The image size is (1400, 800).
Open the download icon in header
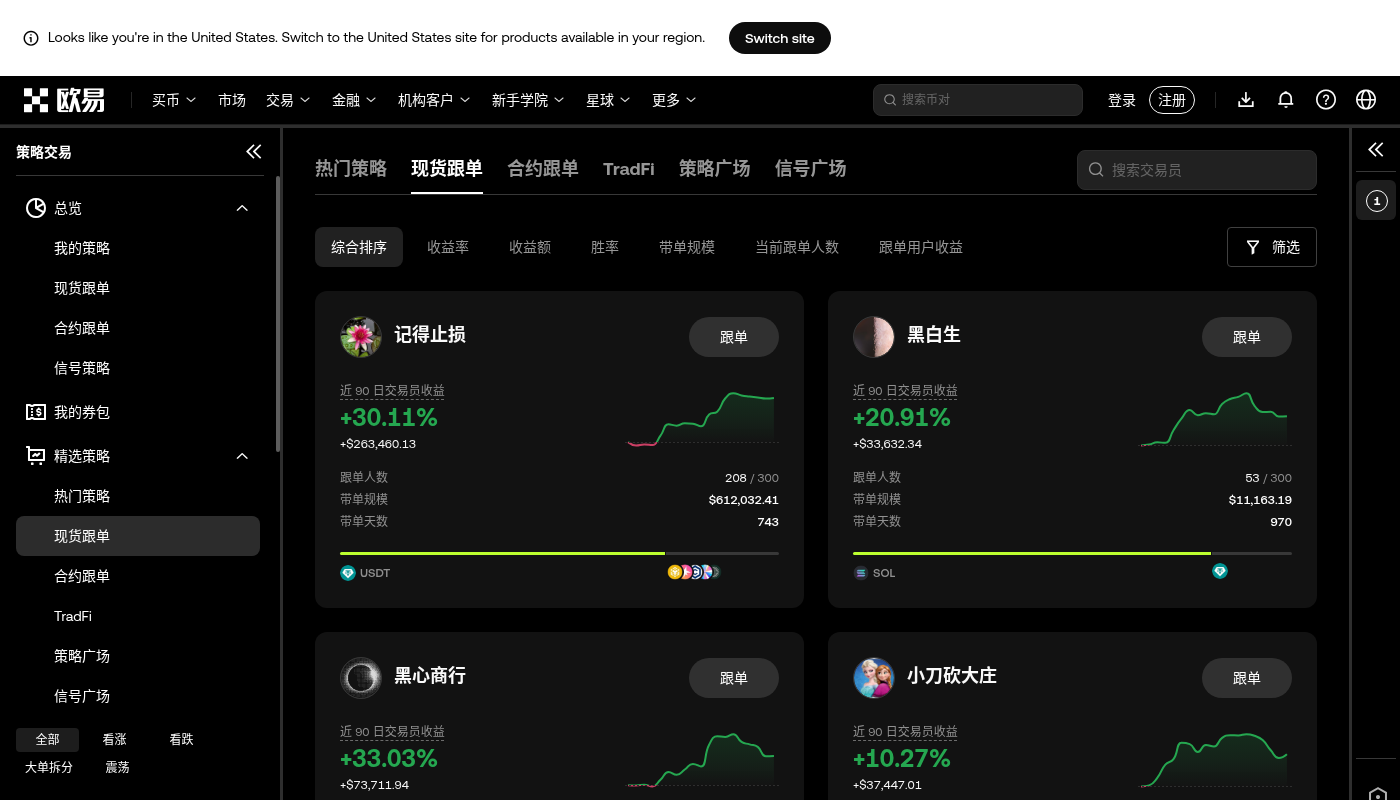point(1246,100)
